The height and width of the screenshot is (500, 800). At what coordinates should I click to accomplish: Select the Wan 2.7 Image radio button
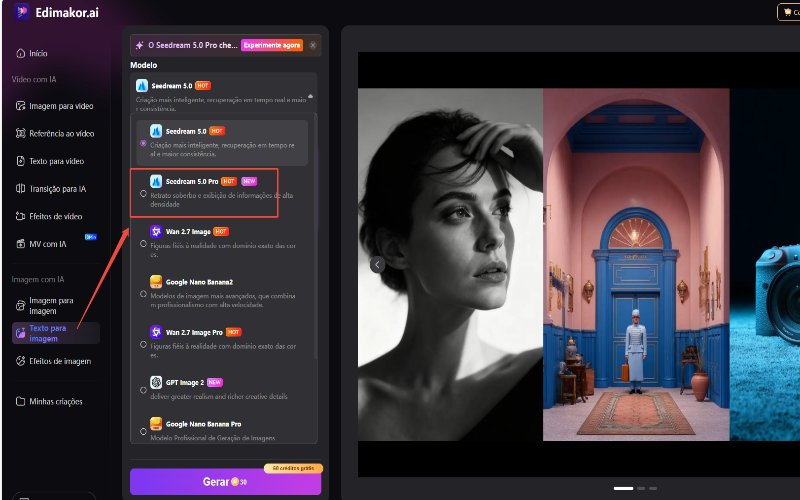point(143,244)
